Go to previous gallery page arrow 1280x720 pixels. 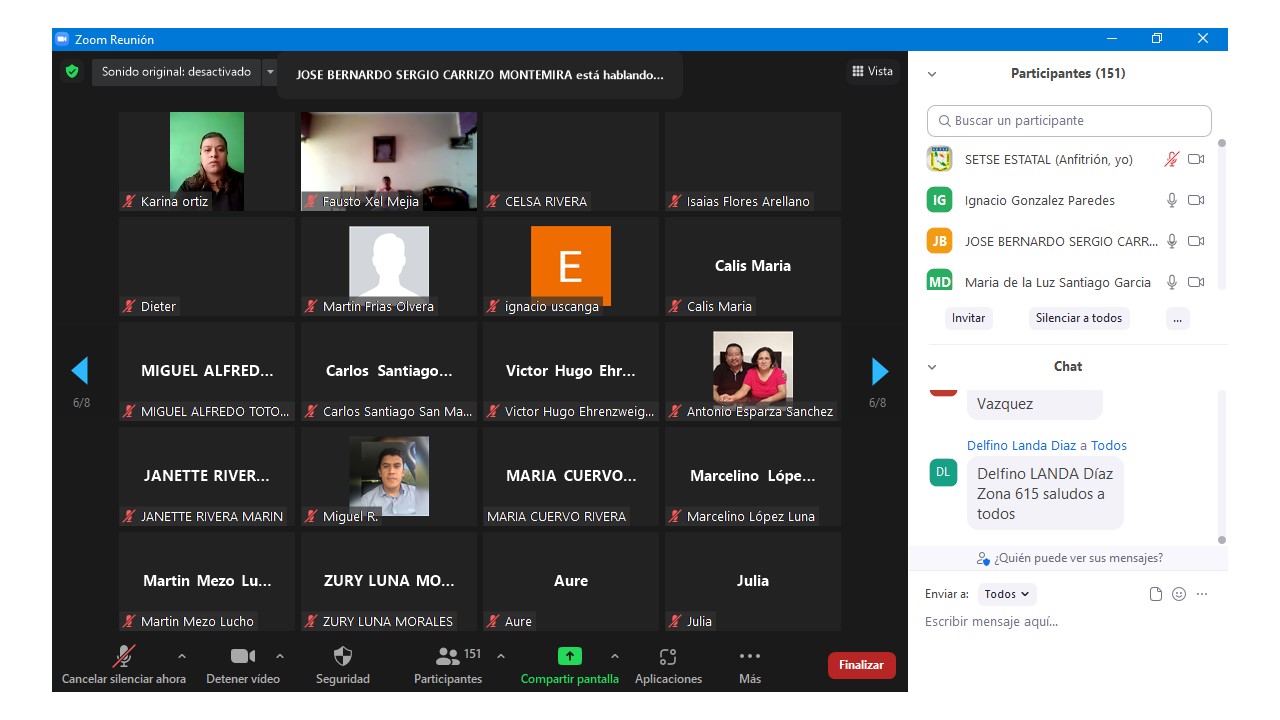point(80,371)
